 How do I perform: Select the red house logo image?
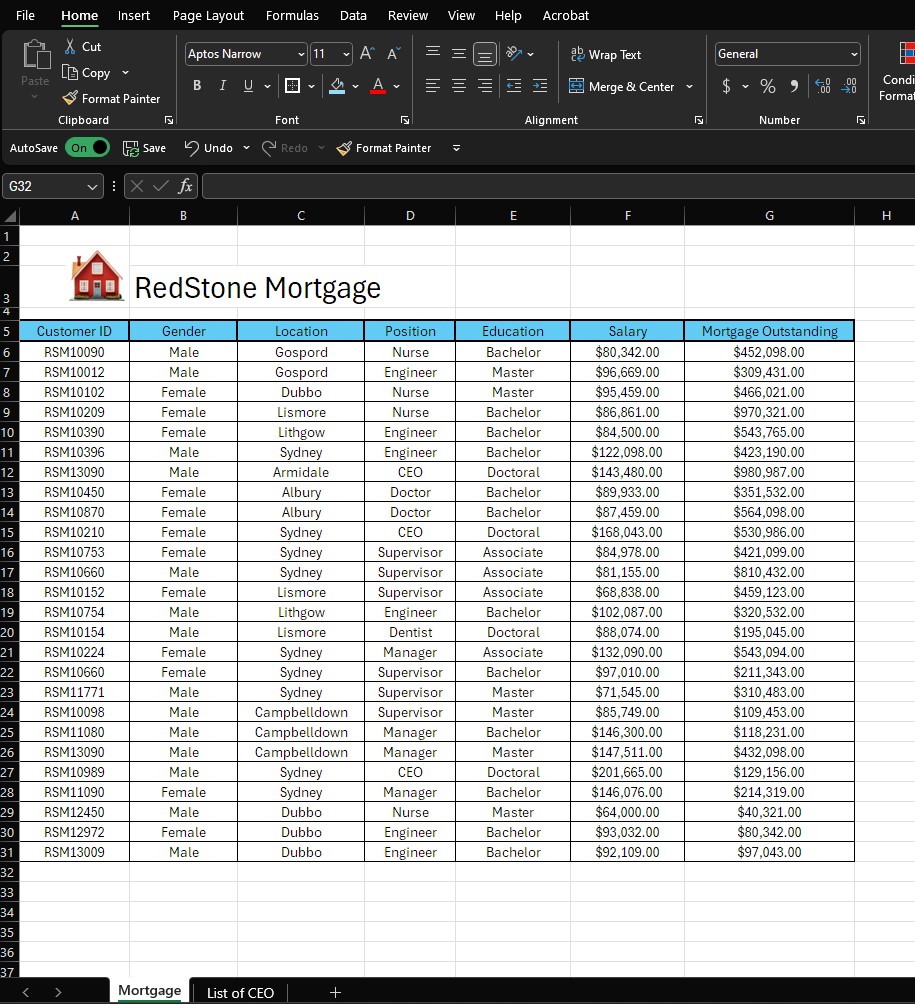(x=96, y=275)
